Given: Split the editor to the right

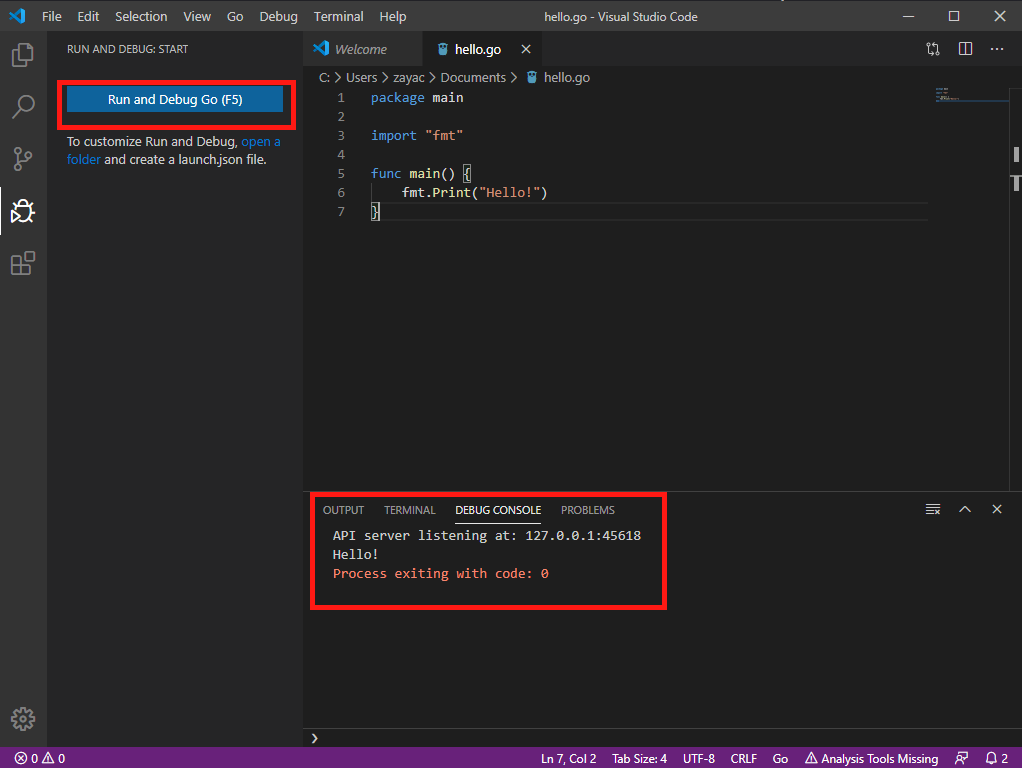Looking at the screenshot, I should pyautogui.click(x=965, y=49).
